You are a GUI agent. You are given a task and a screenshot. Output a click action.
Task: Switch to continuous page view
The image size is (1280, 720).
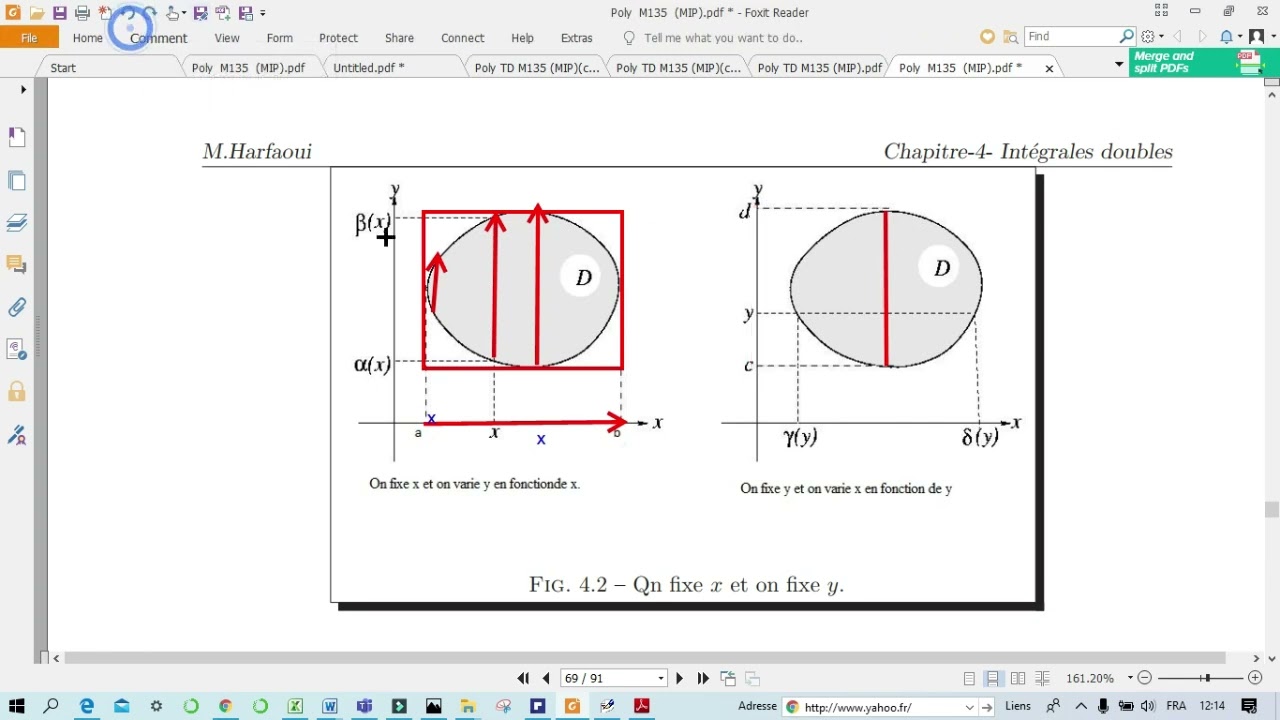tap(993, 678)
